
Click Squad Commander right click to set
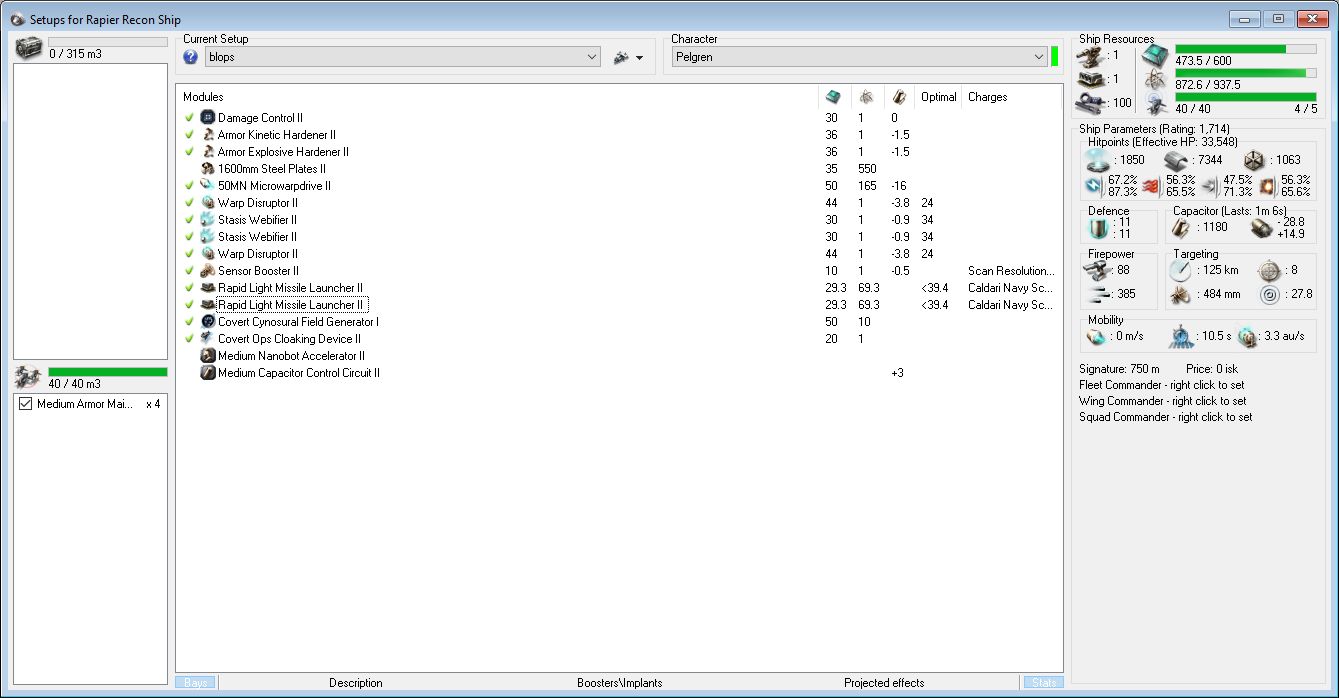pyautogui.click(x=1165, y=417)
